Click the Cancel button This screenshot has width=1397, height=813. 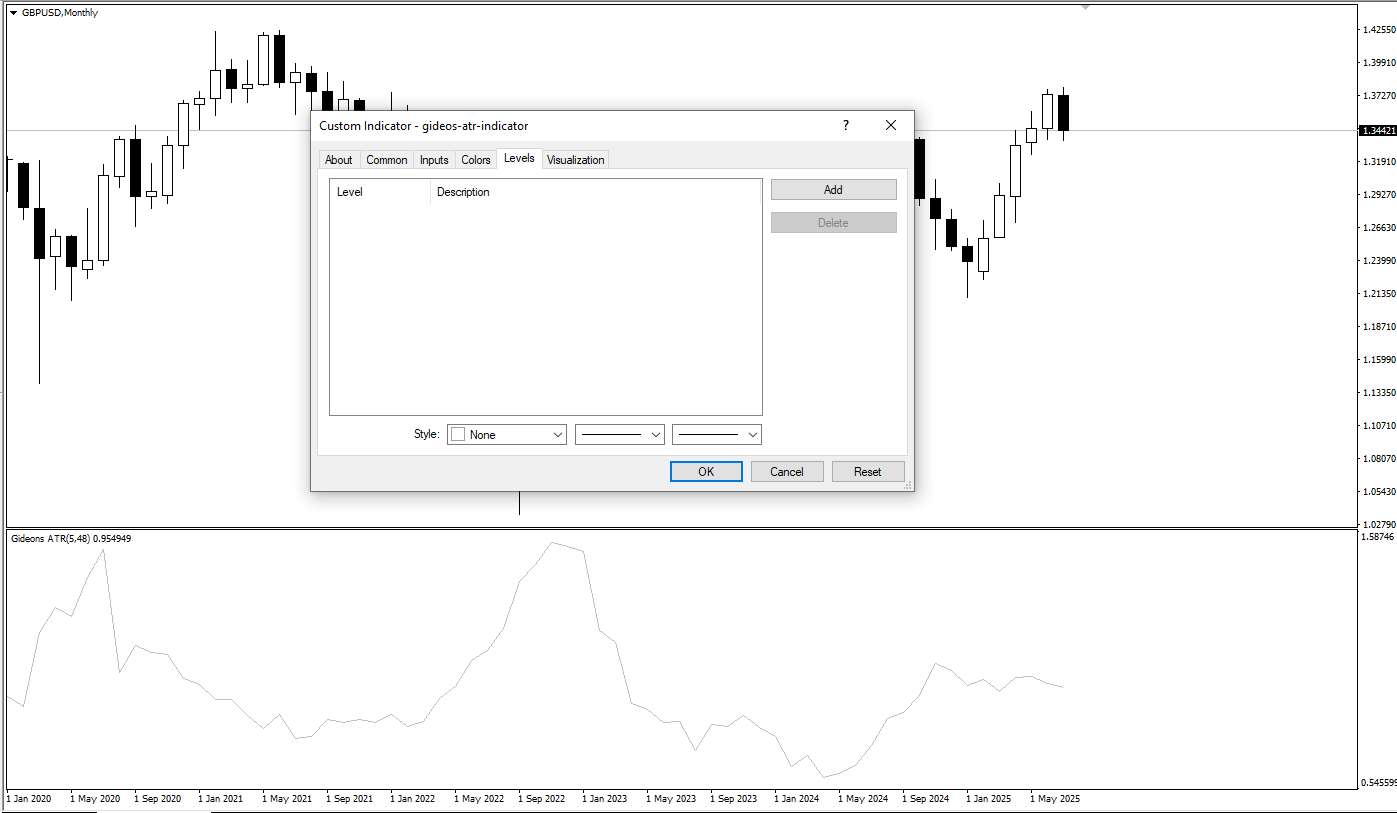click(787, 472)
